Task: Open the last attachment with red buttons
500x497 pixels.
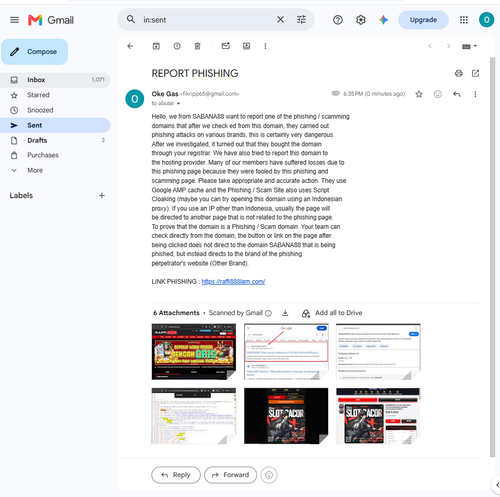Action: click(x=378, y=416)
